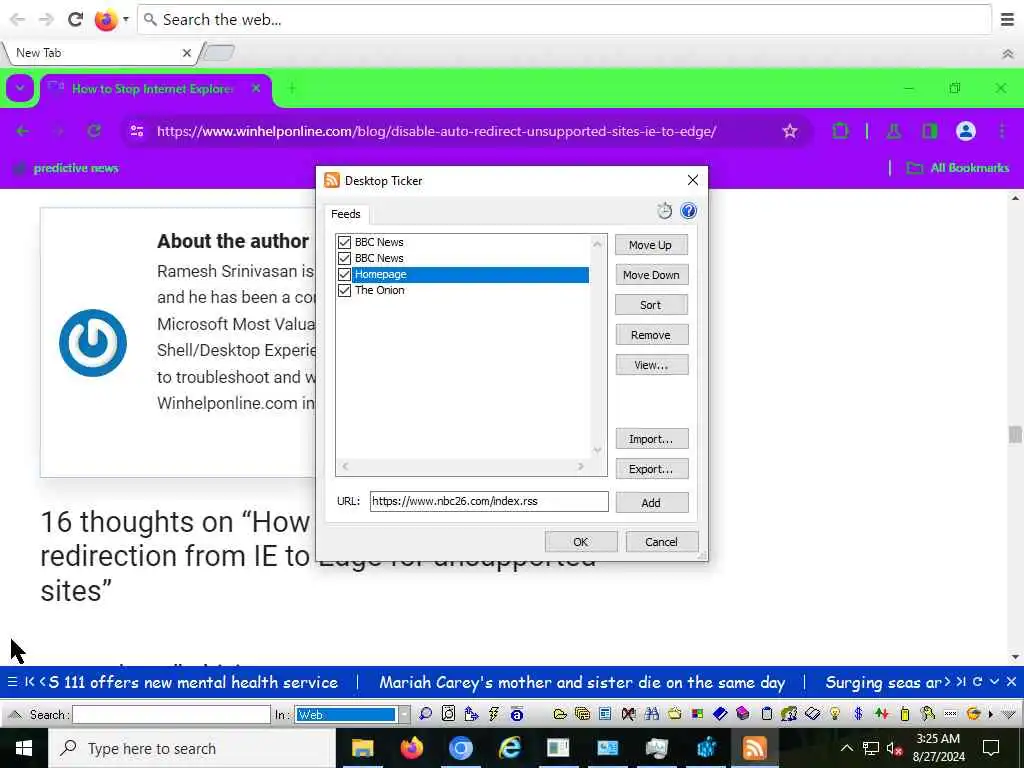1024x768 pixels.
Task: Focus the Search toolbar text box
Action: pyautogui.click(x=172, y=714)
